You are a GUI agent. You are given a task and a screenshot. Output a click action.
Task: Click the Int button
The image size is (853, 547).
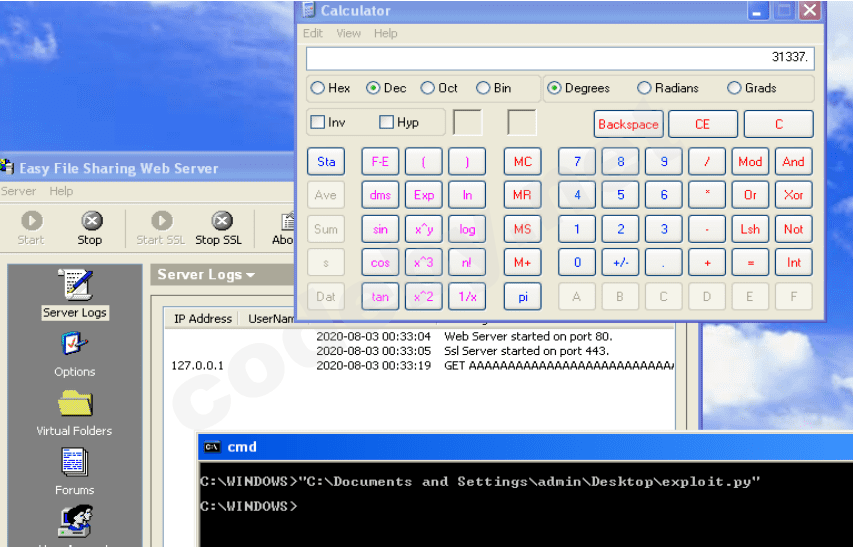(x=794, y=263)
